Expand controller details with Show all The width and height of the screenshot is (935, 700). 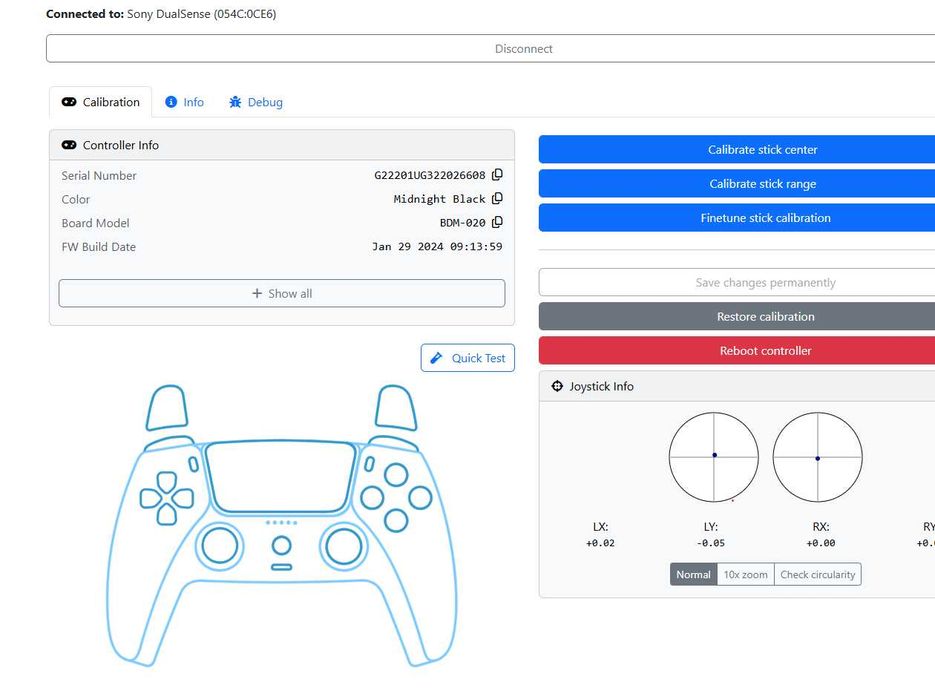[x=281, y=293]
